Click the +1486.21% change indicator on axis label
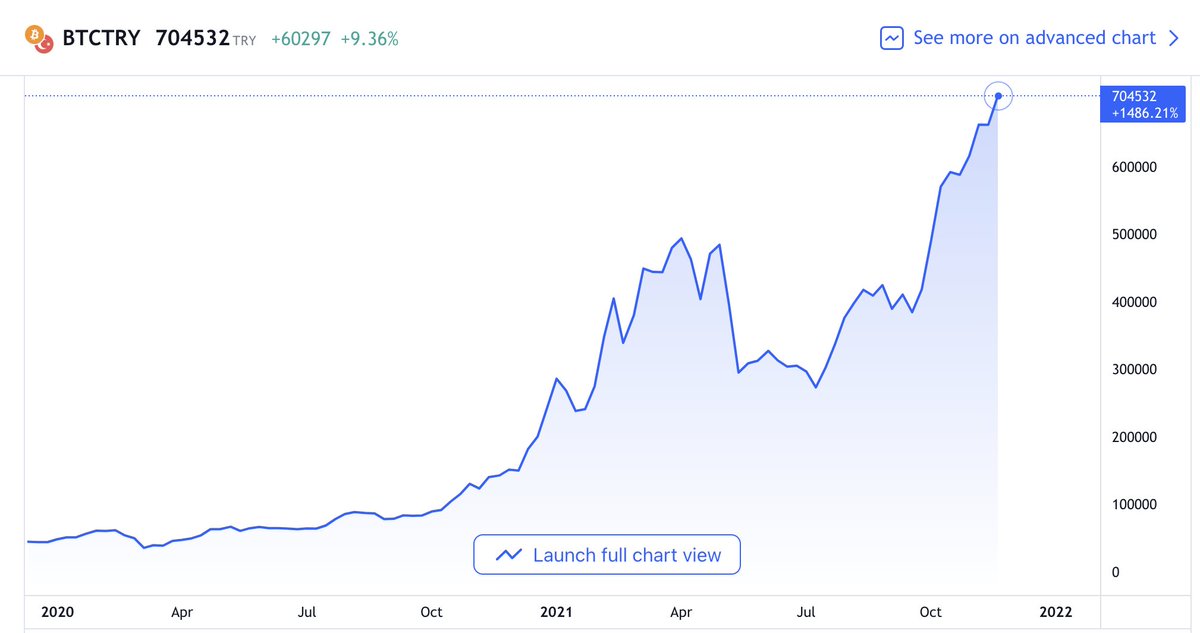Screen dimensions: 1200x633 [x=1141, y=113]
